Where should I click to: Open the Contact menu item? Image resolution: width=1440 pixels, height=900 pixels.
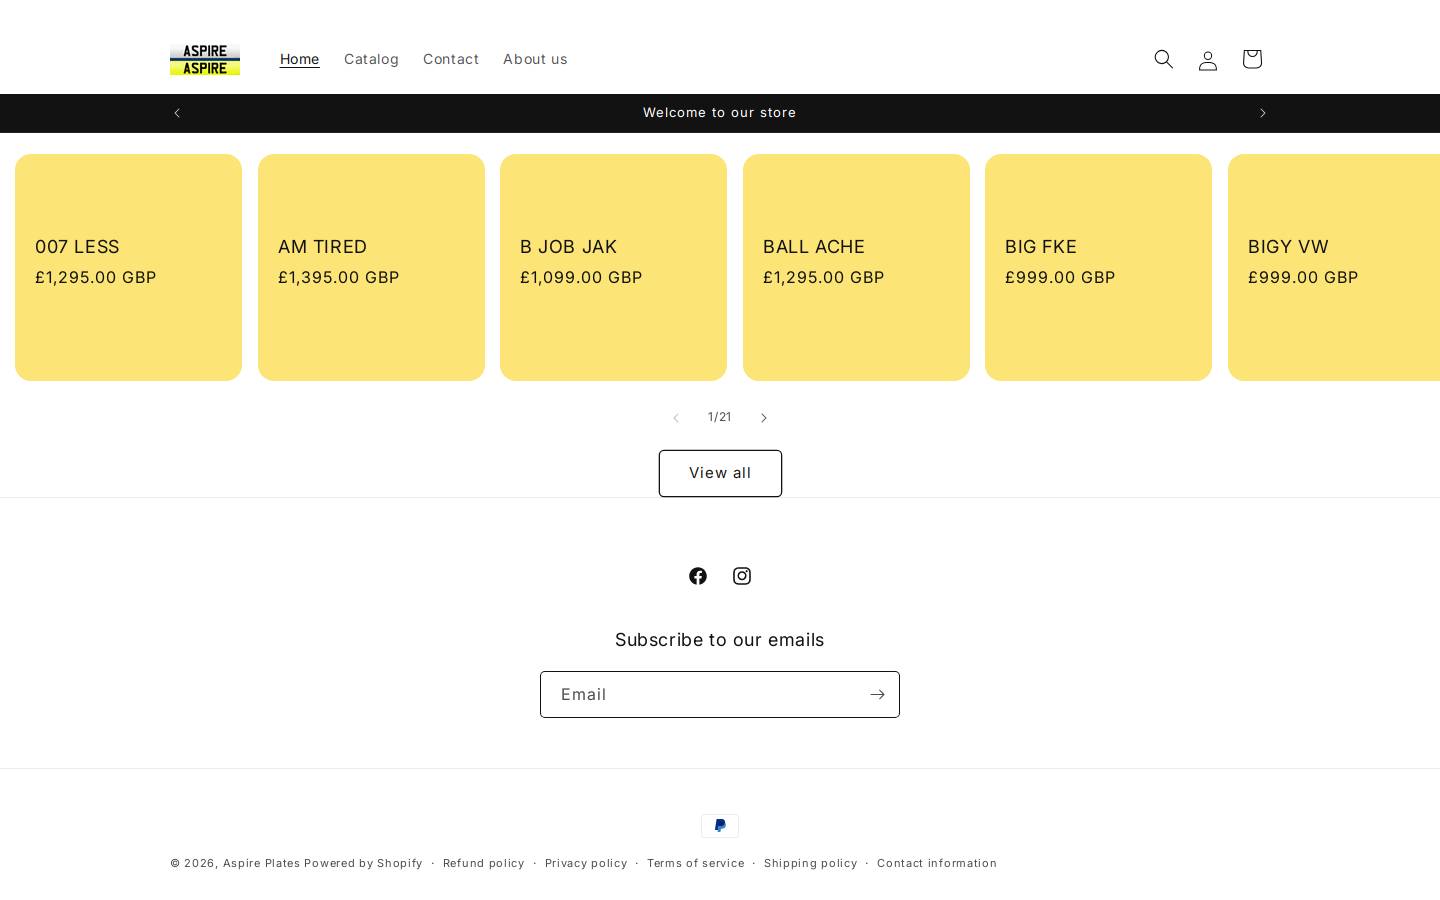click(451, 59)
